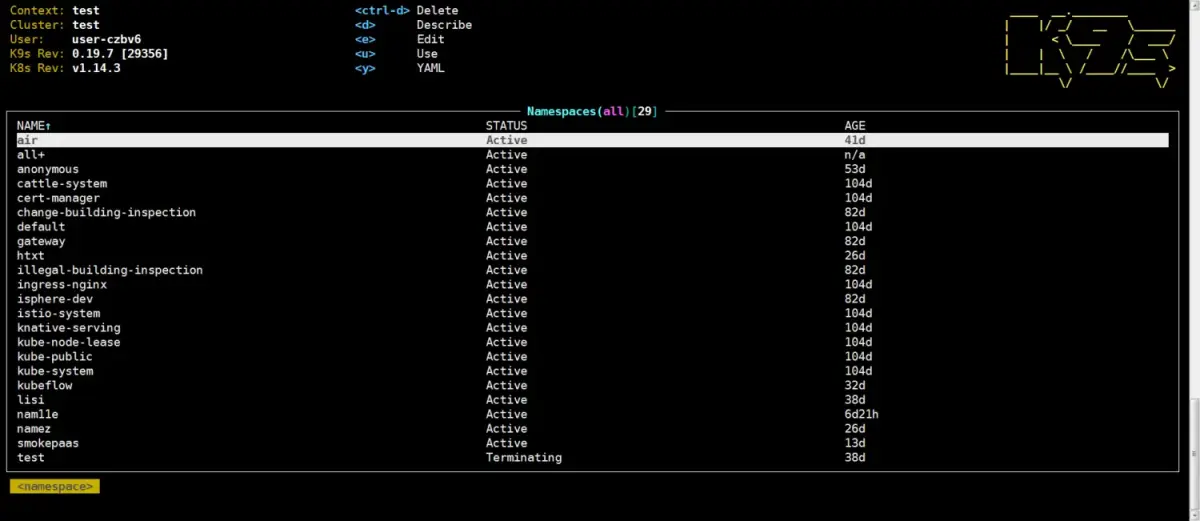Select the kubeflow namespace row

(x=45, y=386)
